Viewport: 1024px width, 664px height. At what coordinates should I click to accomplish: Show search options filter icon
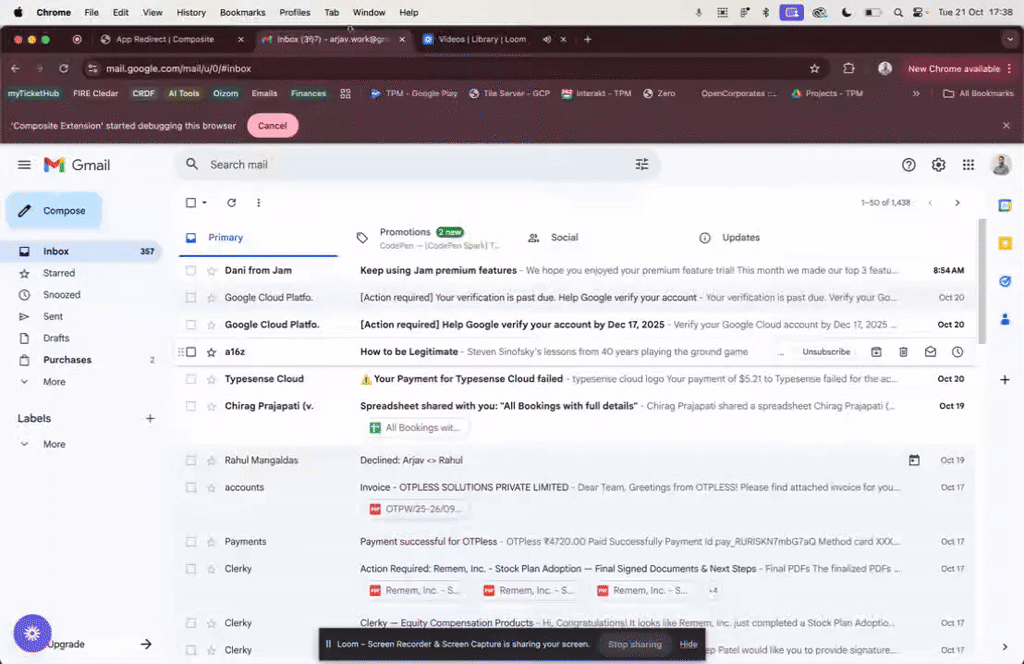point(642,165)
